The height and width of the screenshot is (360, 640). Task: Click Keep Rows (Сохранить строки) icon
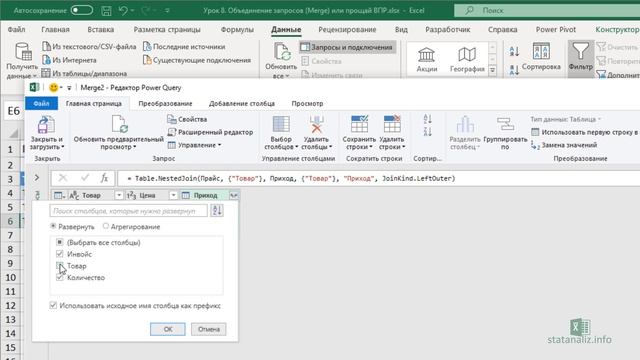click(359, 124)
